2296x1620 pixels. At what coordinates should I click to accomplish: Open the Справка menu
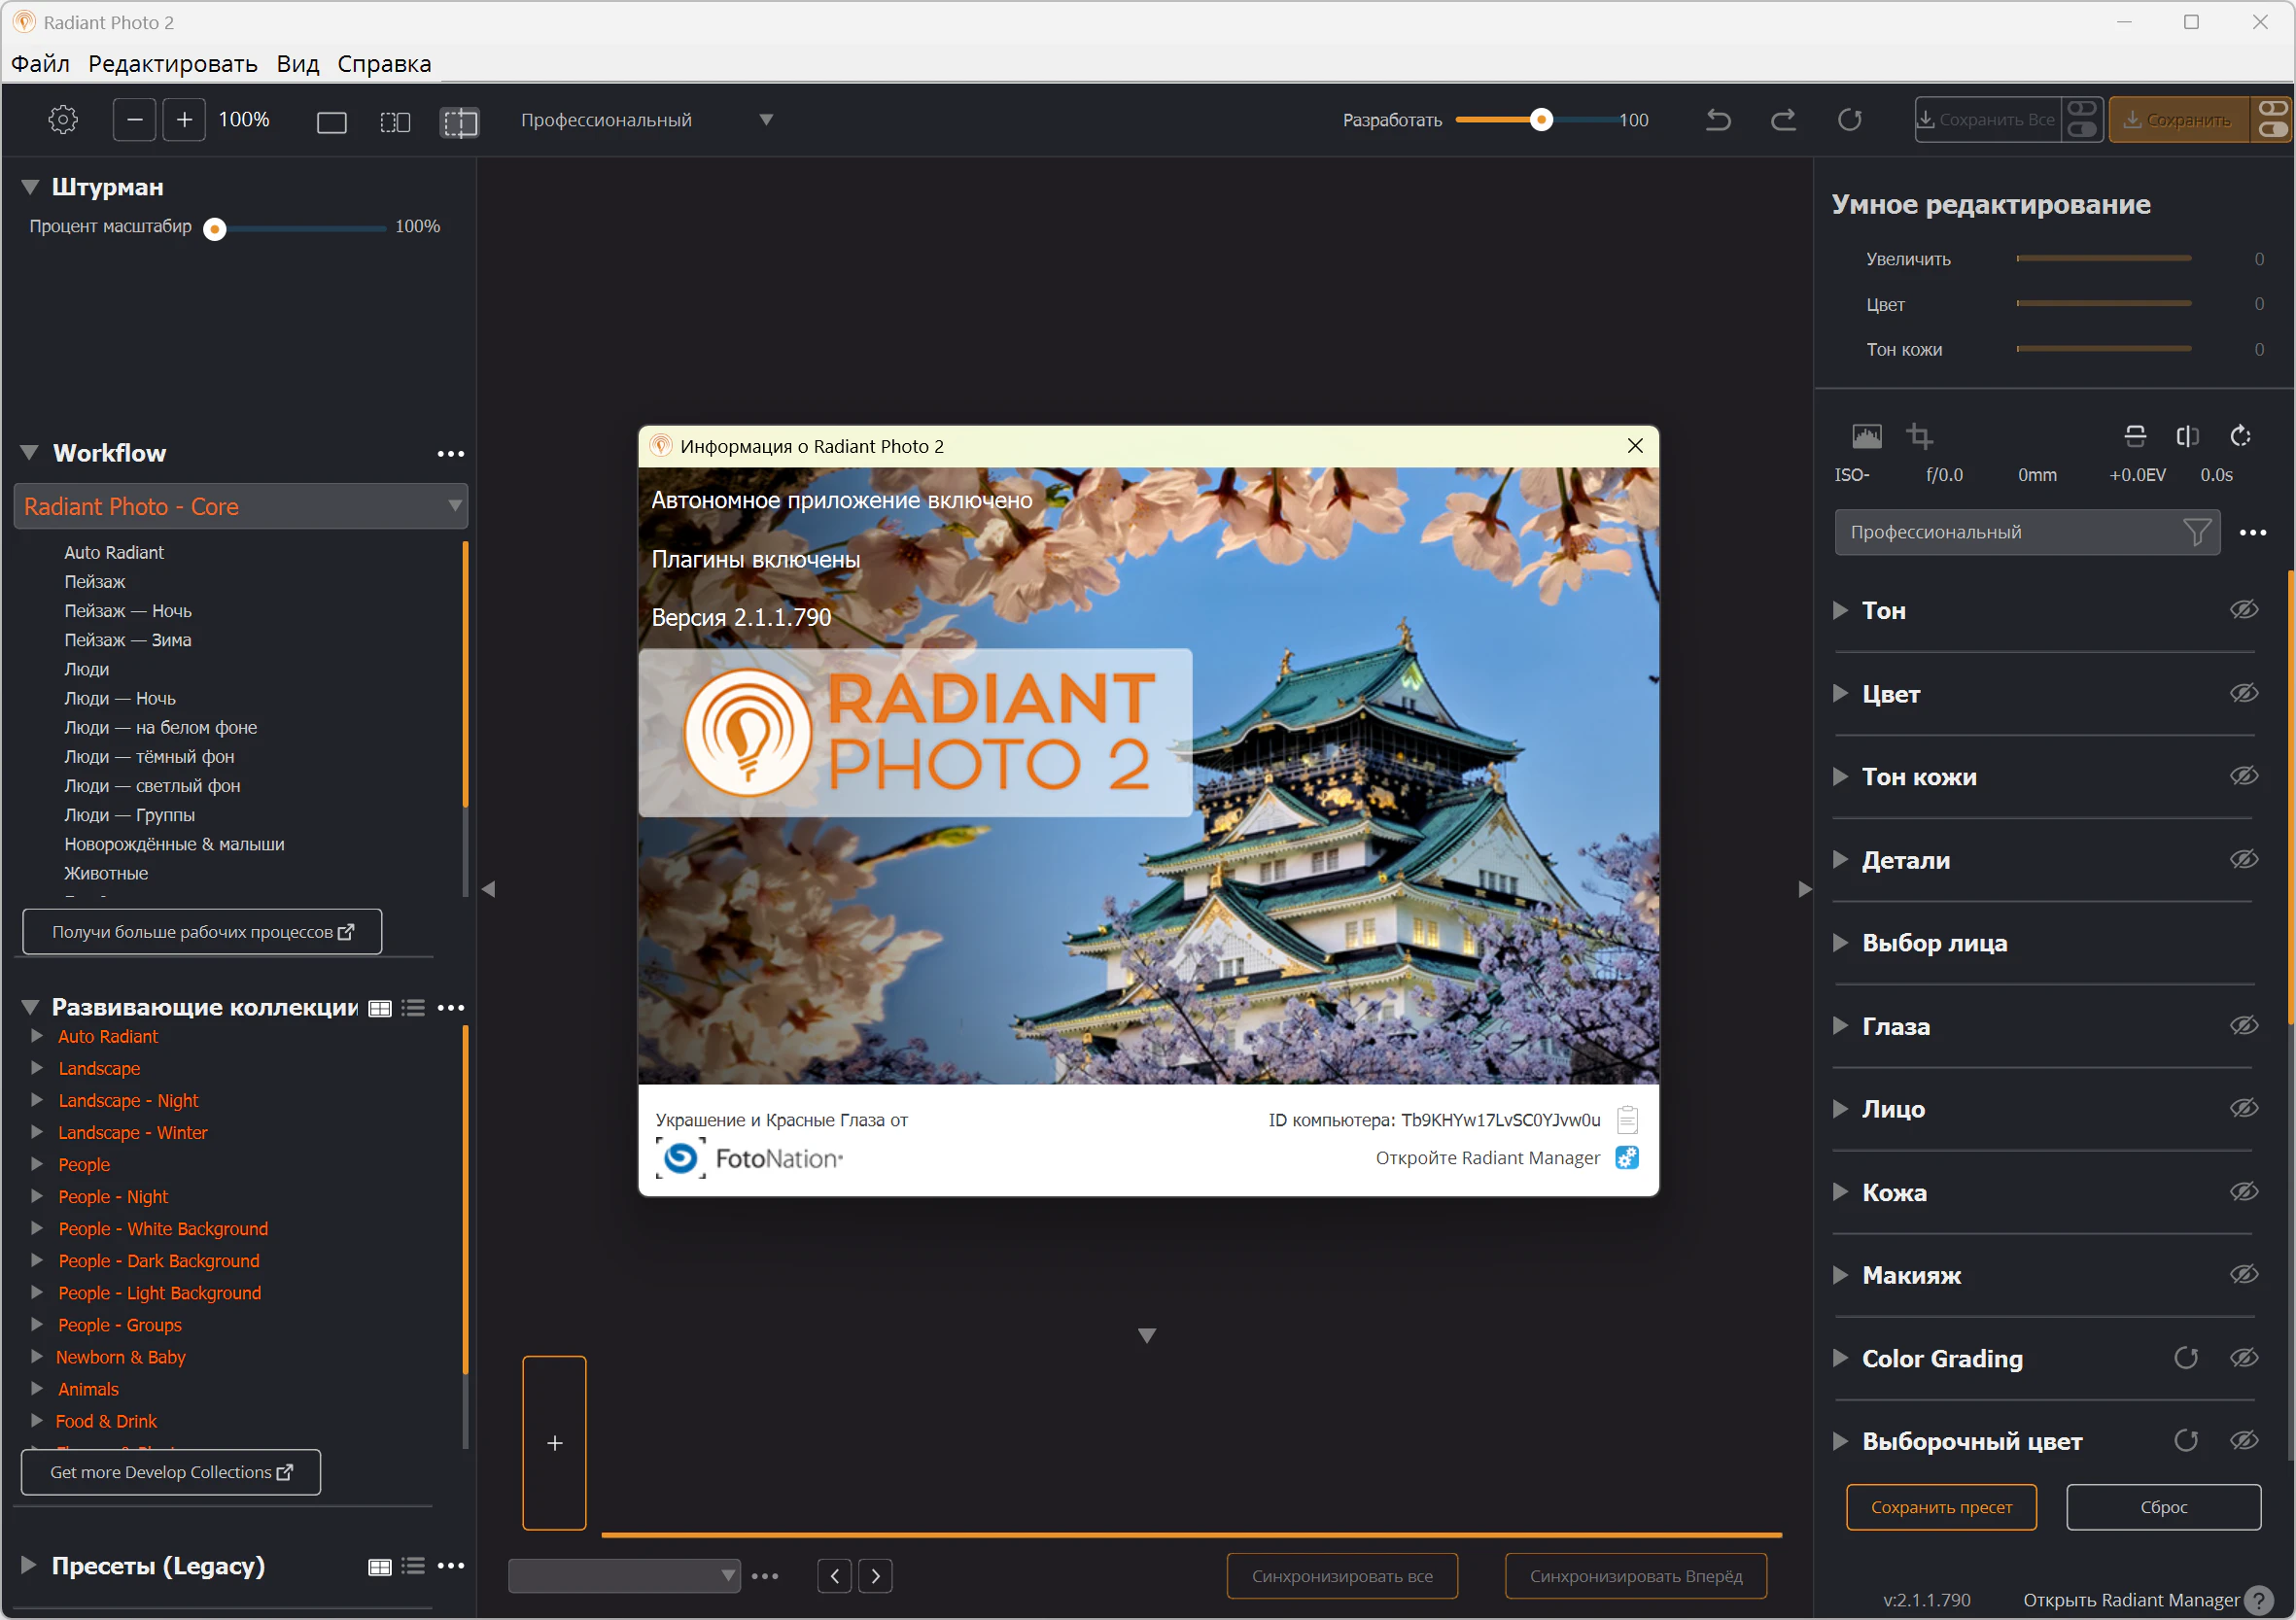384,64
